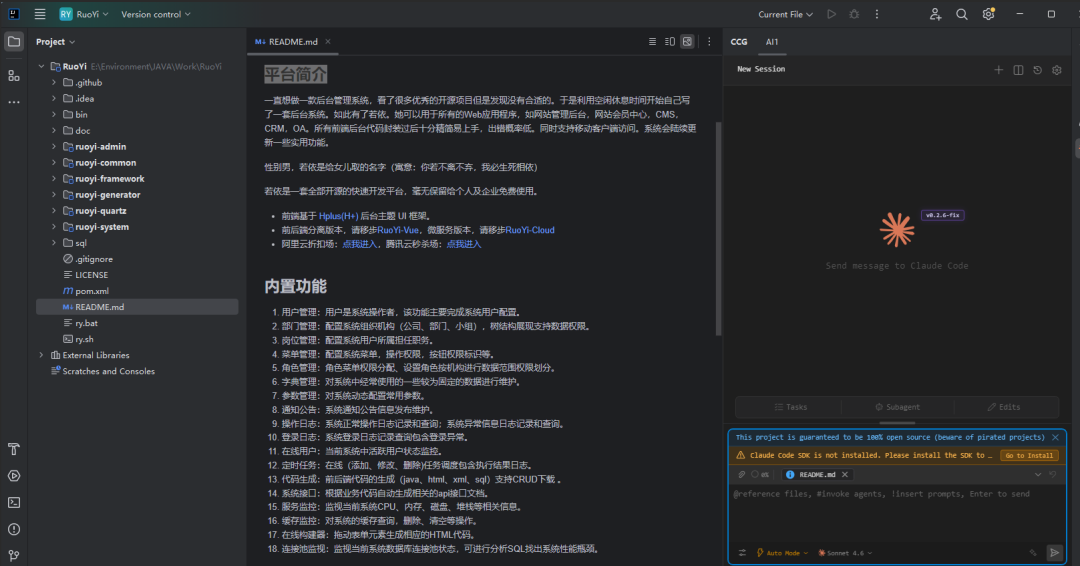Image resolution: width=1080 pixels, height=566 pixels.
Task: Open CCG panel settings gear
Action: point(1057,70)
